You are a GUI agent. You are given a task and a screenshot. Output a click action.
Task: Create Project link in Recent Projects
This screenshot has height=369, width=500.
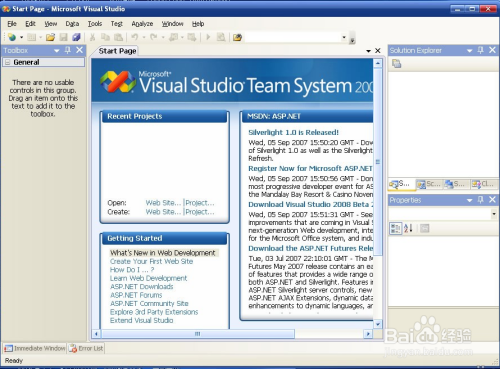tap(200, 212)
